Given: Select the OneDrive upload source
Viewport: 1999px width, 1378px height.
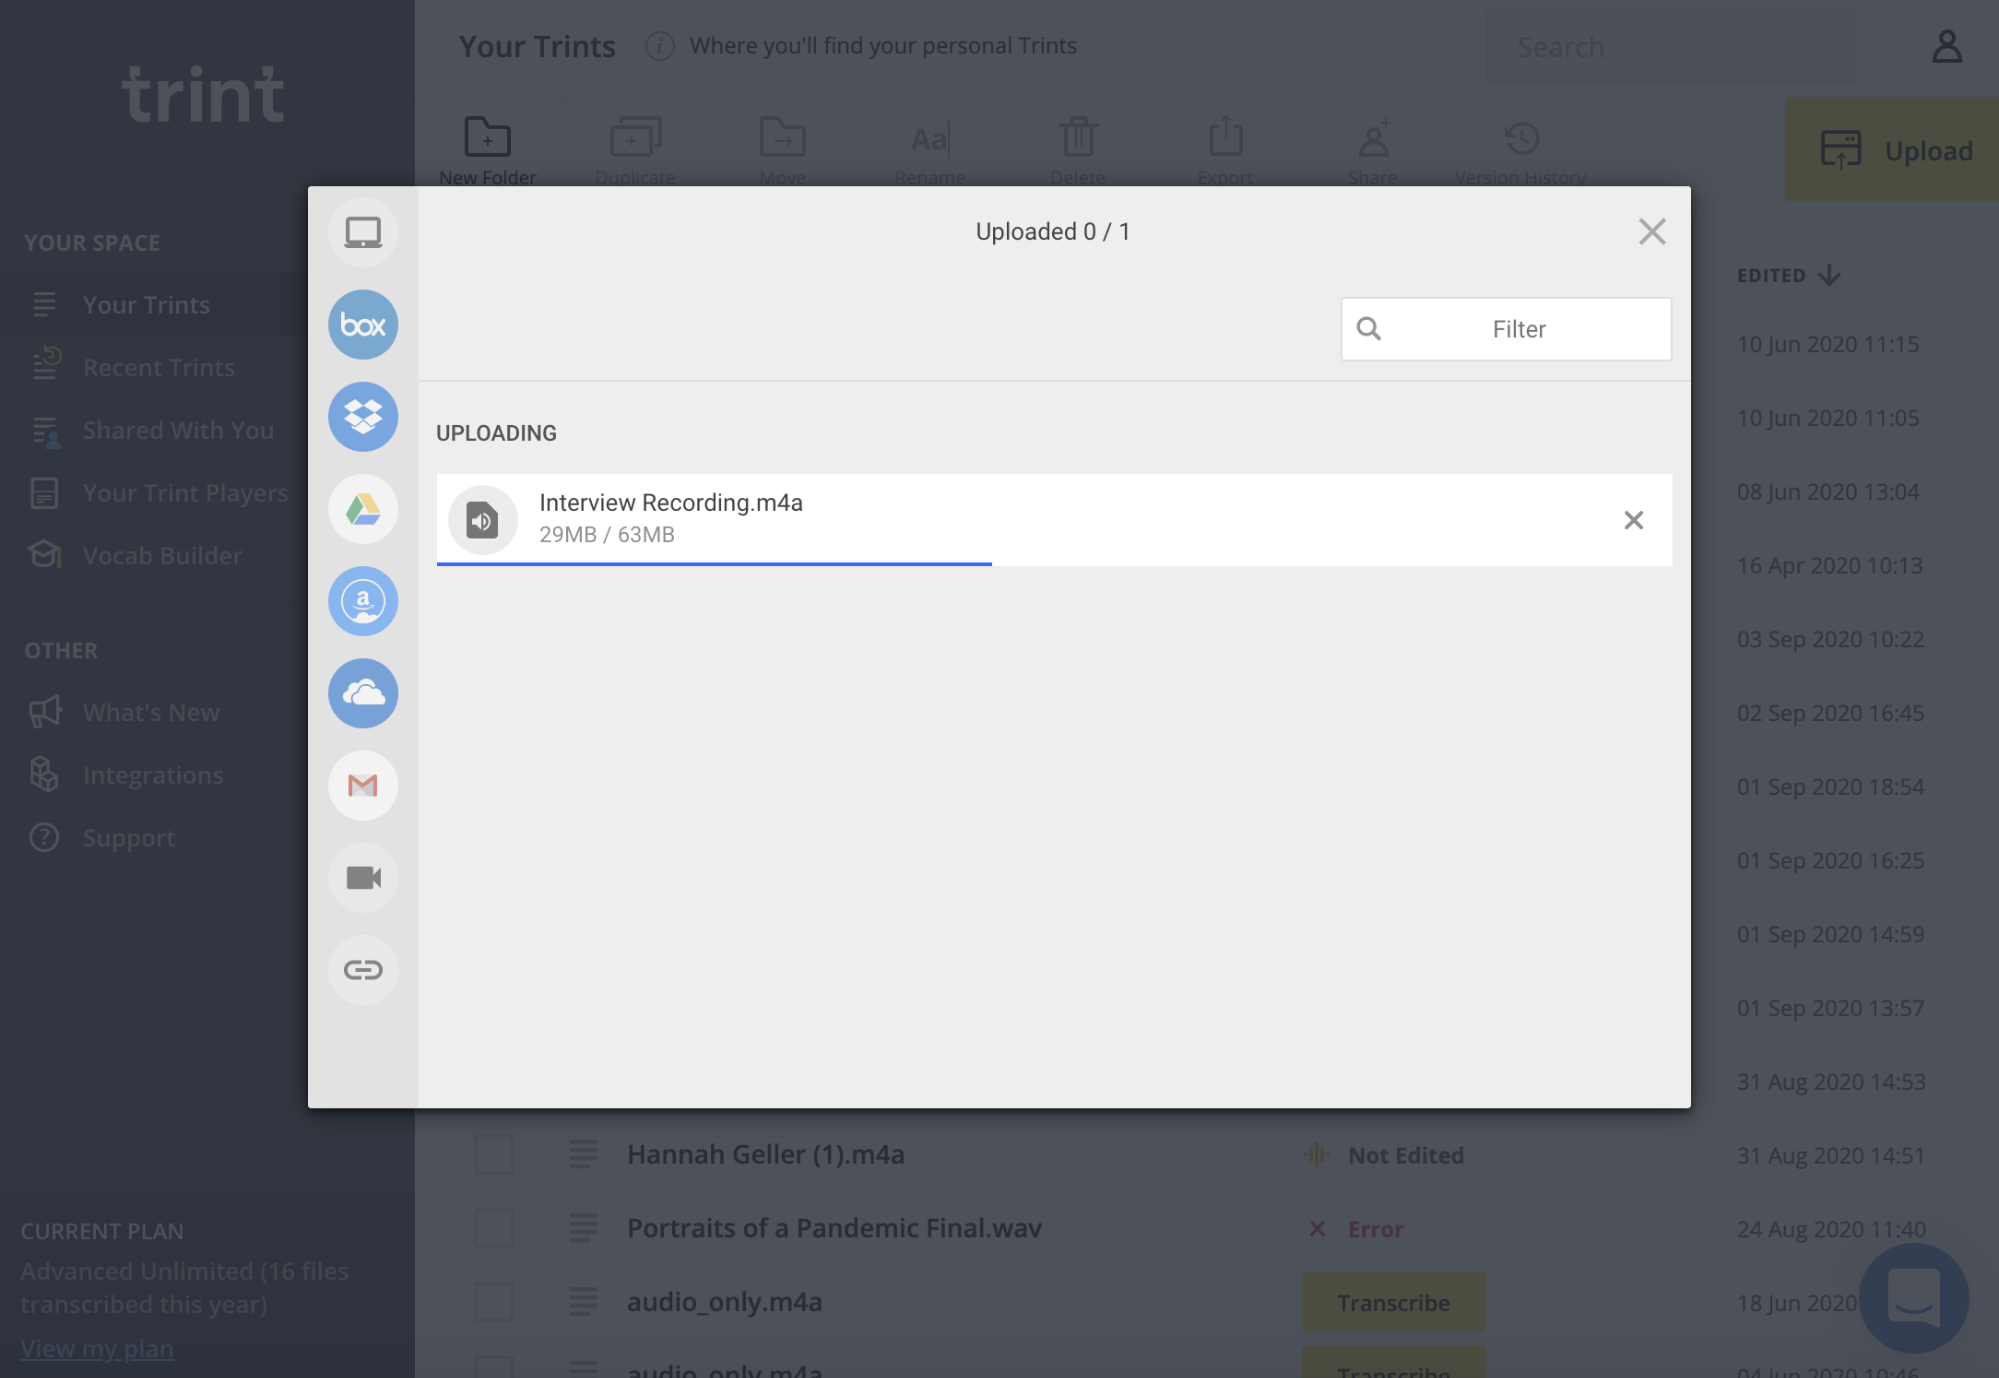Looking at the screenshot, I should coord(362,693).
